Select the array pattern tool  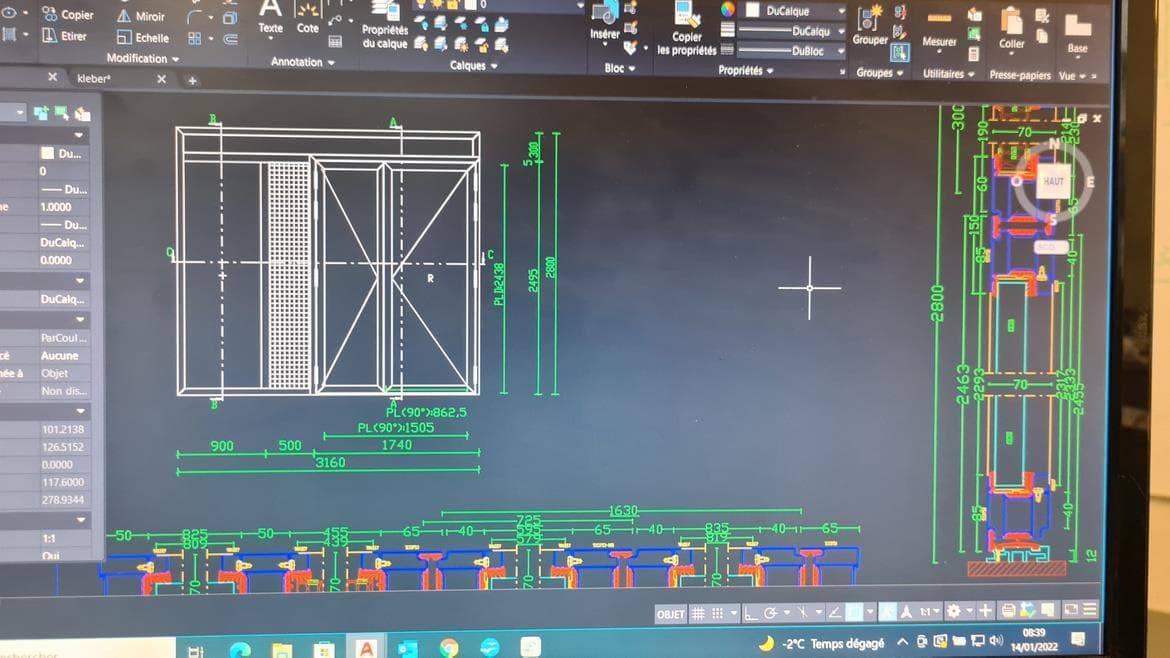(195, 38)
